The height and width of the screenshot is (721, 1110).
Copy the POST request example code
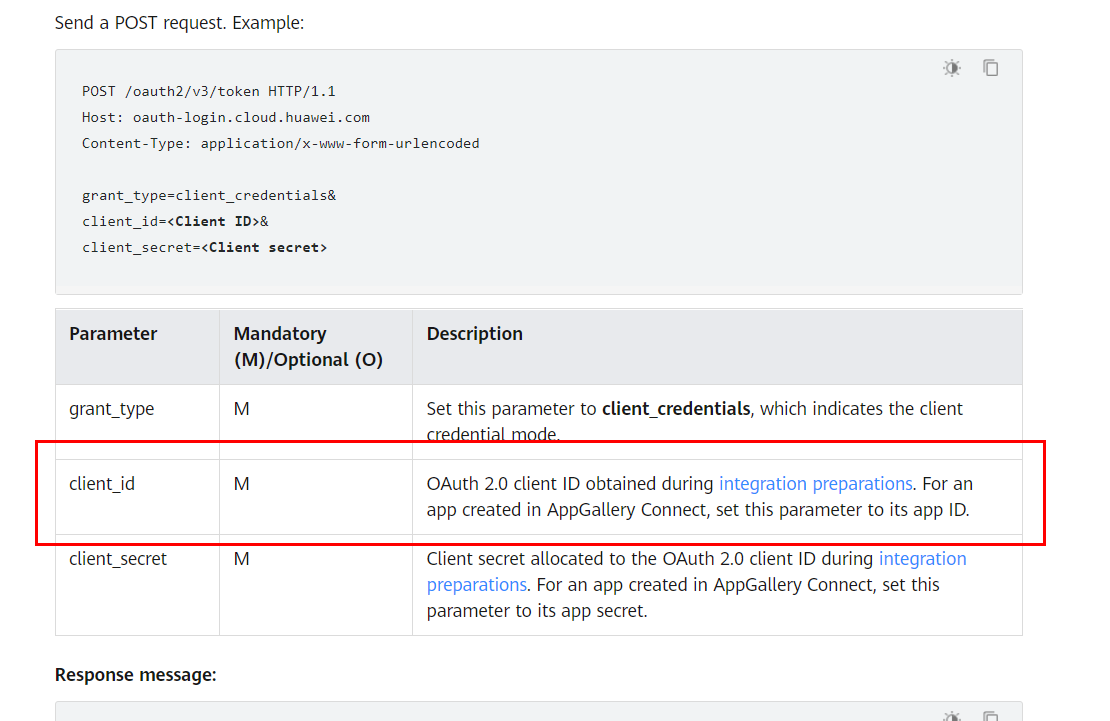coord(990,68)
